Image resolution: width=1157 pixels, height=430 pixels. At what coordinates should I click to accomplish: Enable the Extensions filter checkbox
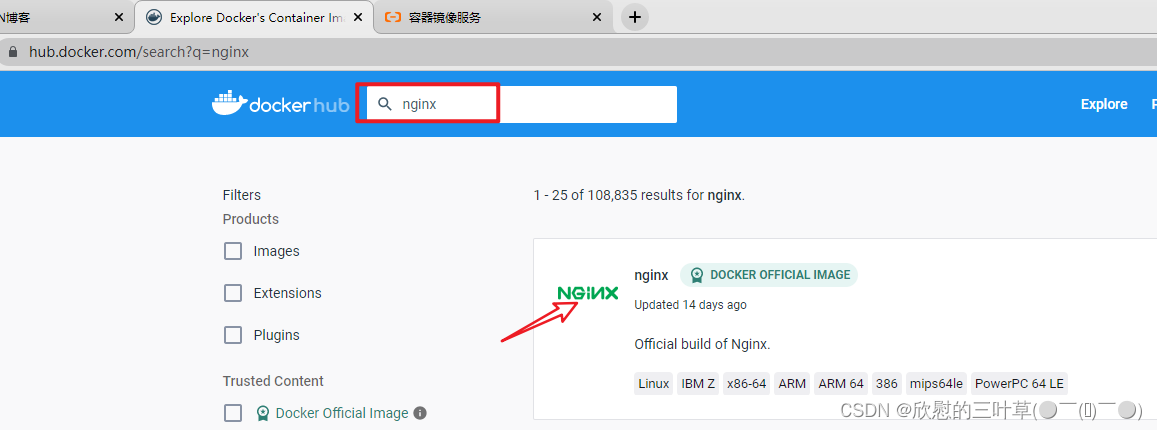[x=232, y=293]
